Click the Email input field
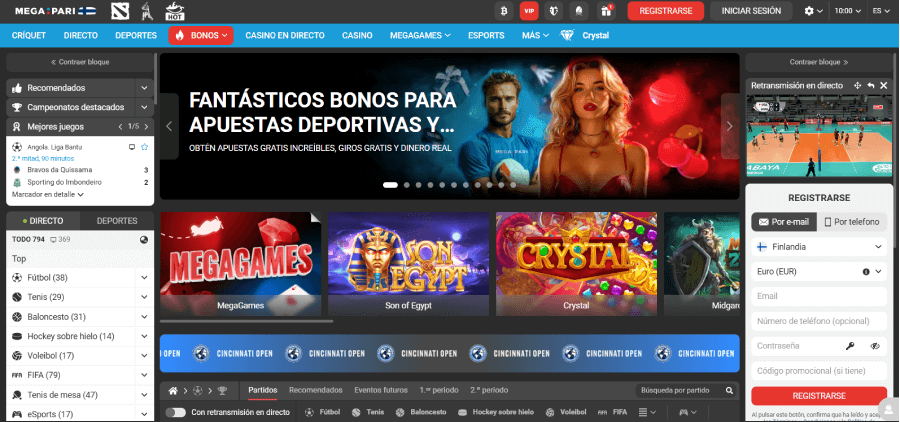The width and height of the screenshot is (900, 422). click(819, 296)
